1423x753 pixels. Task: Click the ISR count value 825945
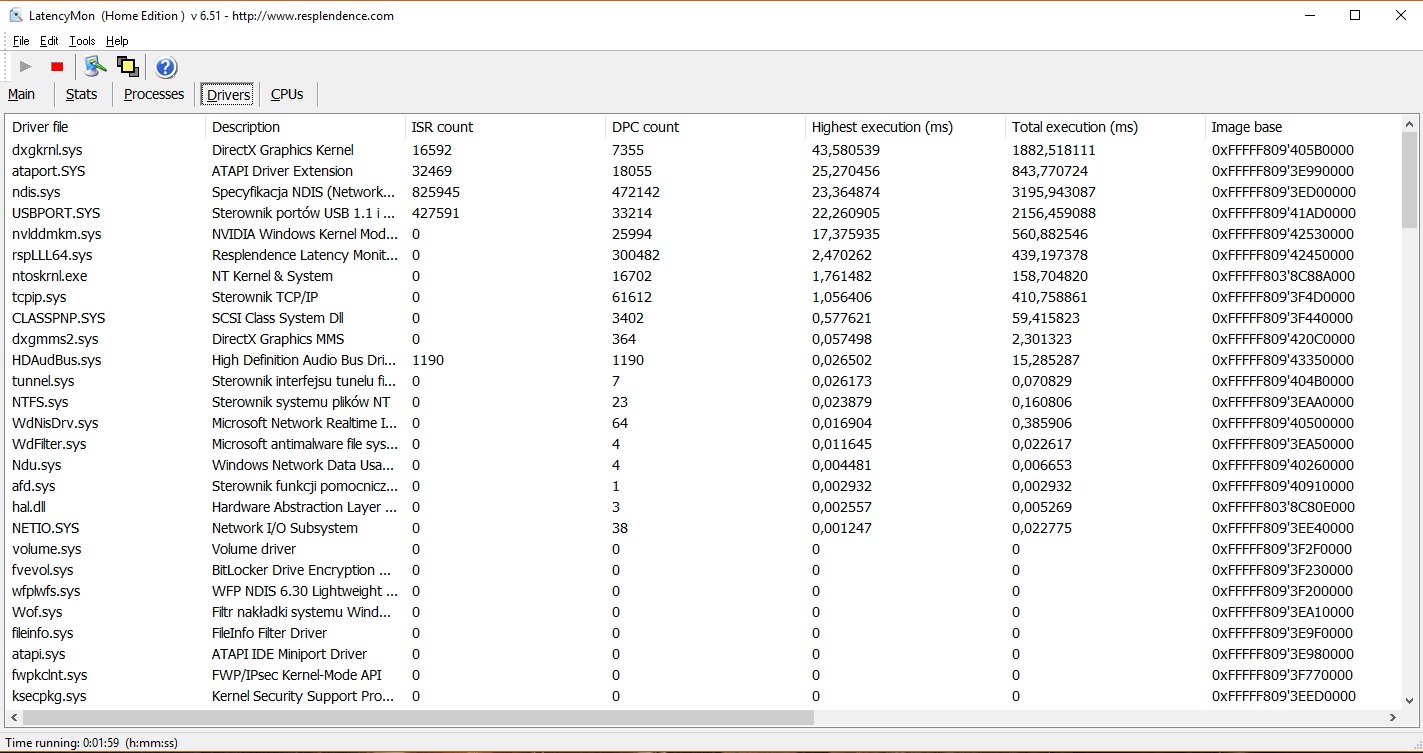[x=436, y=192]
